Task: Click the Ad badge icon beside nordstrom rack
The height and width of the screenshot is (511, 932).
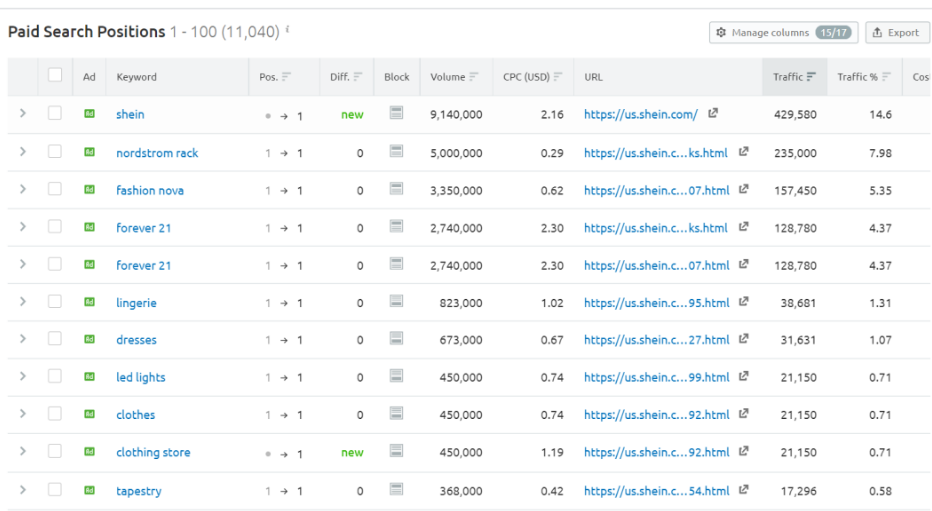Action: pyautogui.click(x=89, y=152)
